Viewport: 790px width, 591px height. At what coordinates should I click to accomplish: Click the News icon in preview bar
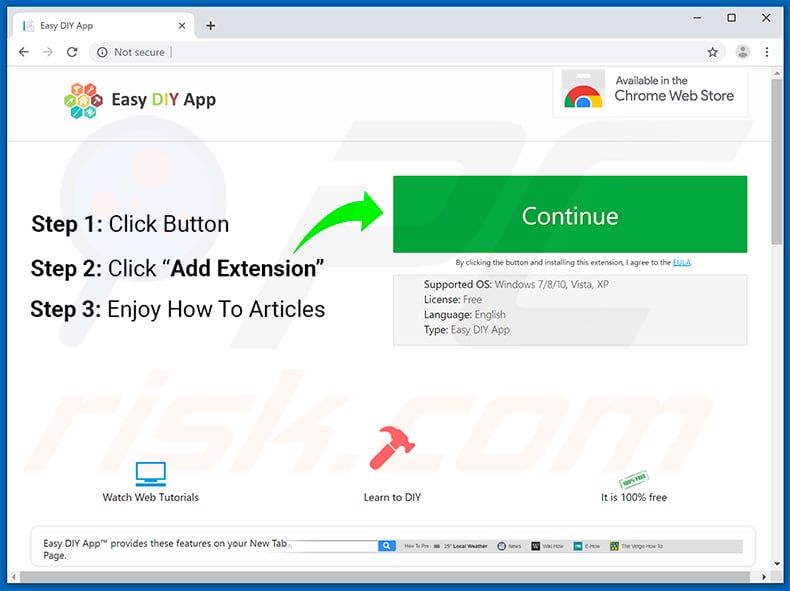[501, 546]
